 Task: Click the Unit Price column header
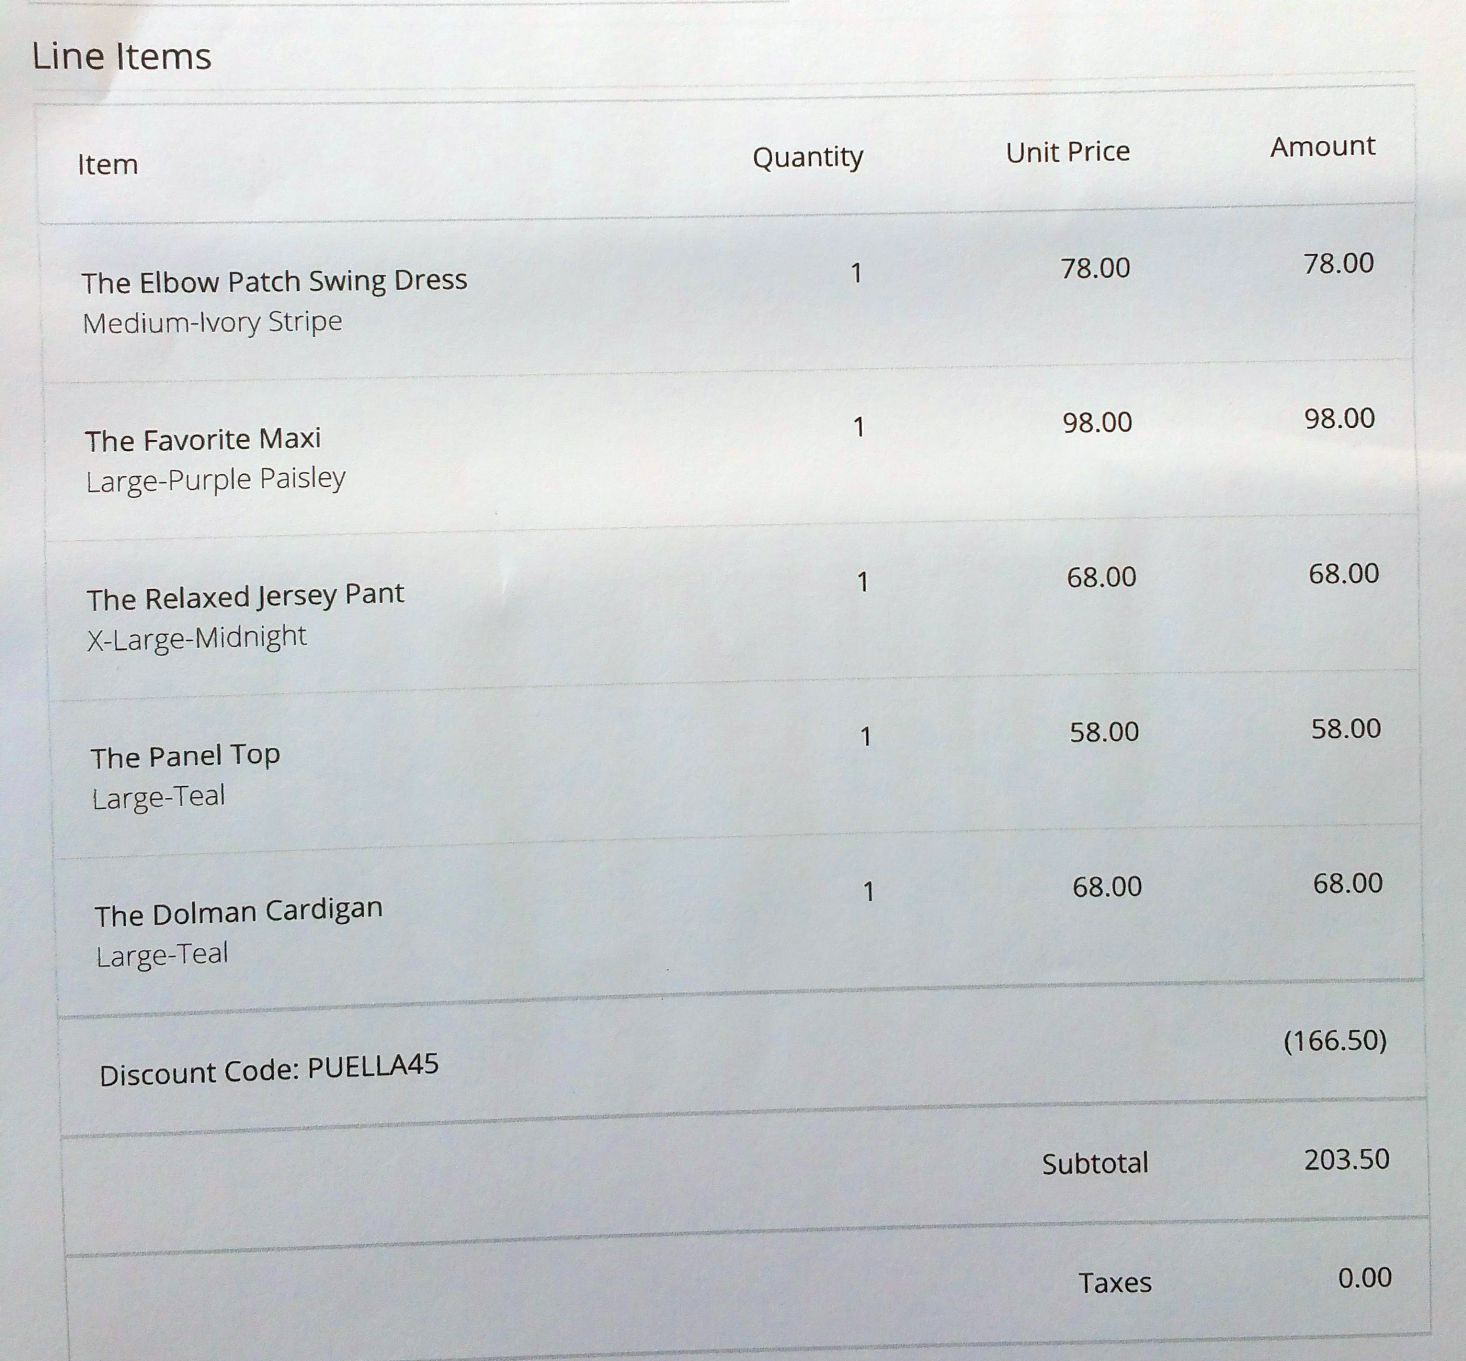1068,152
